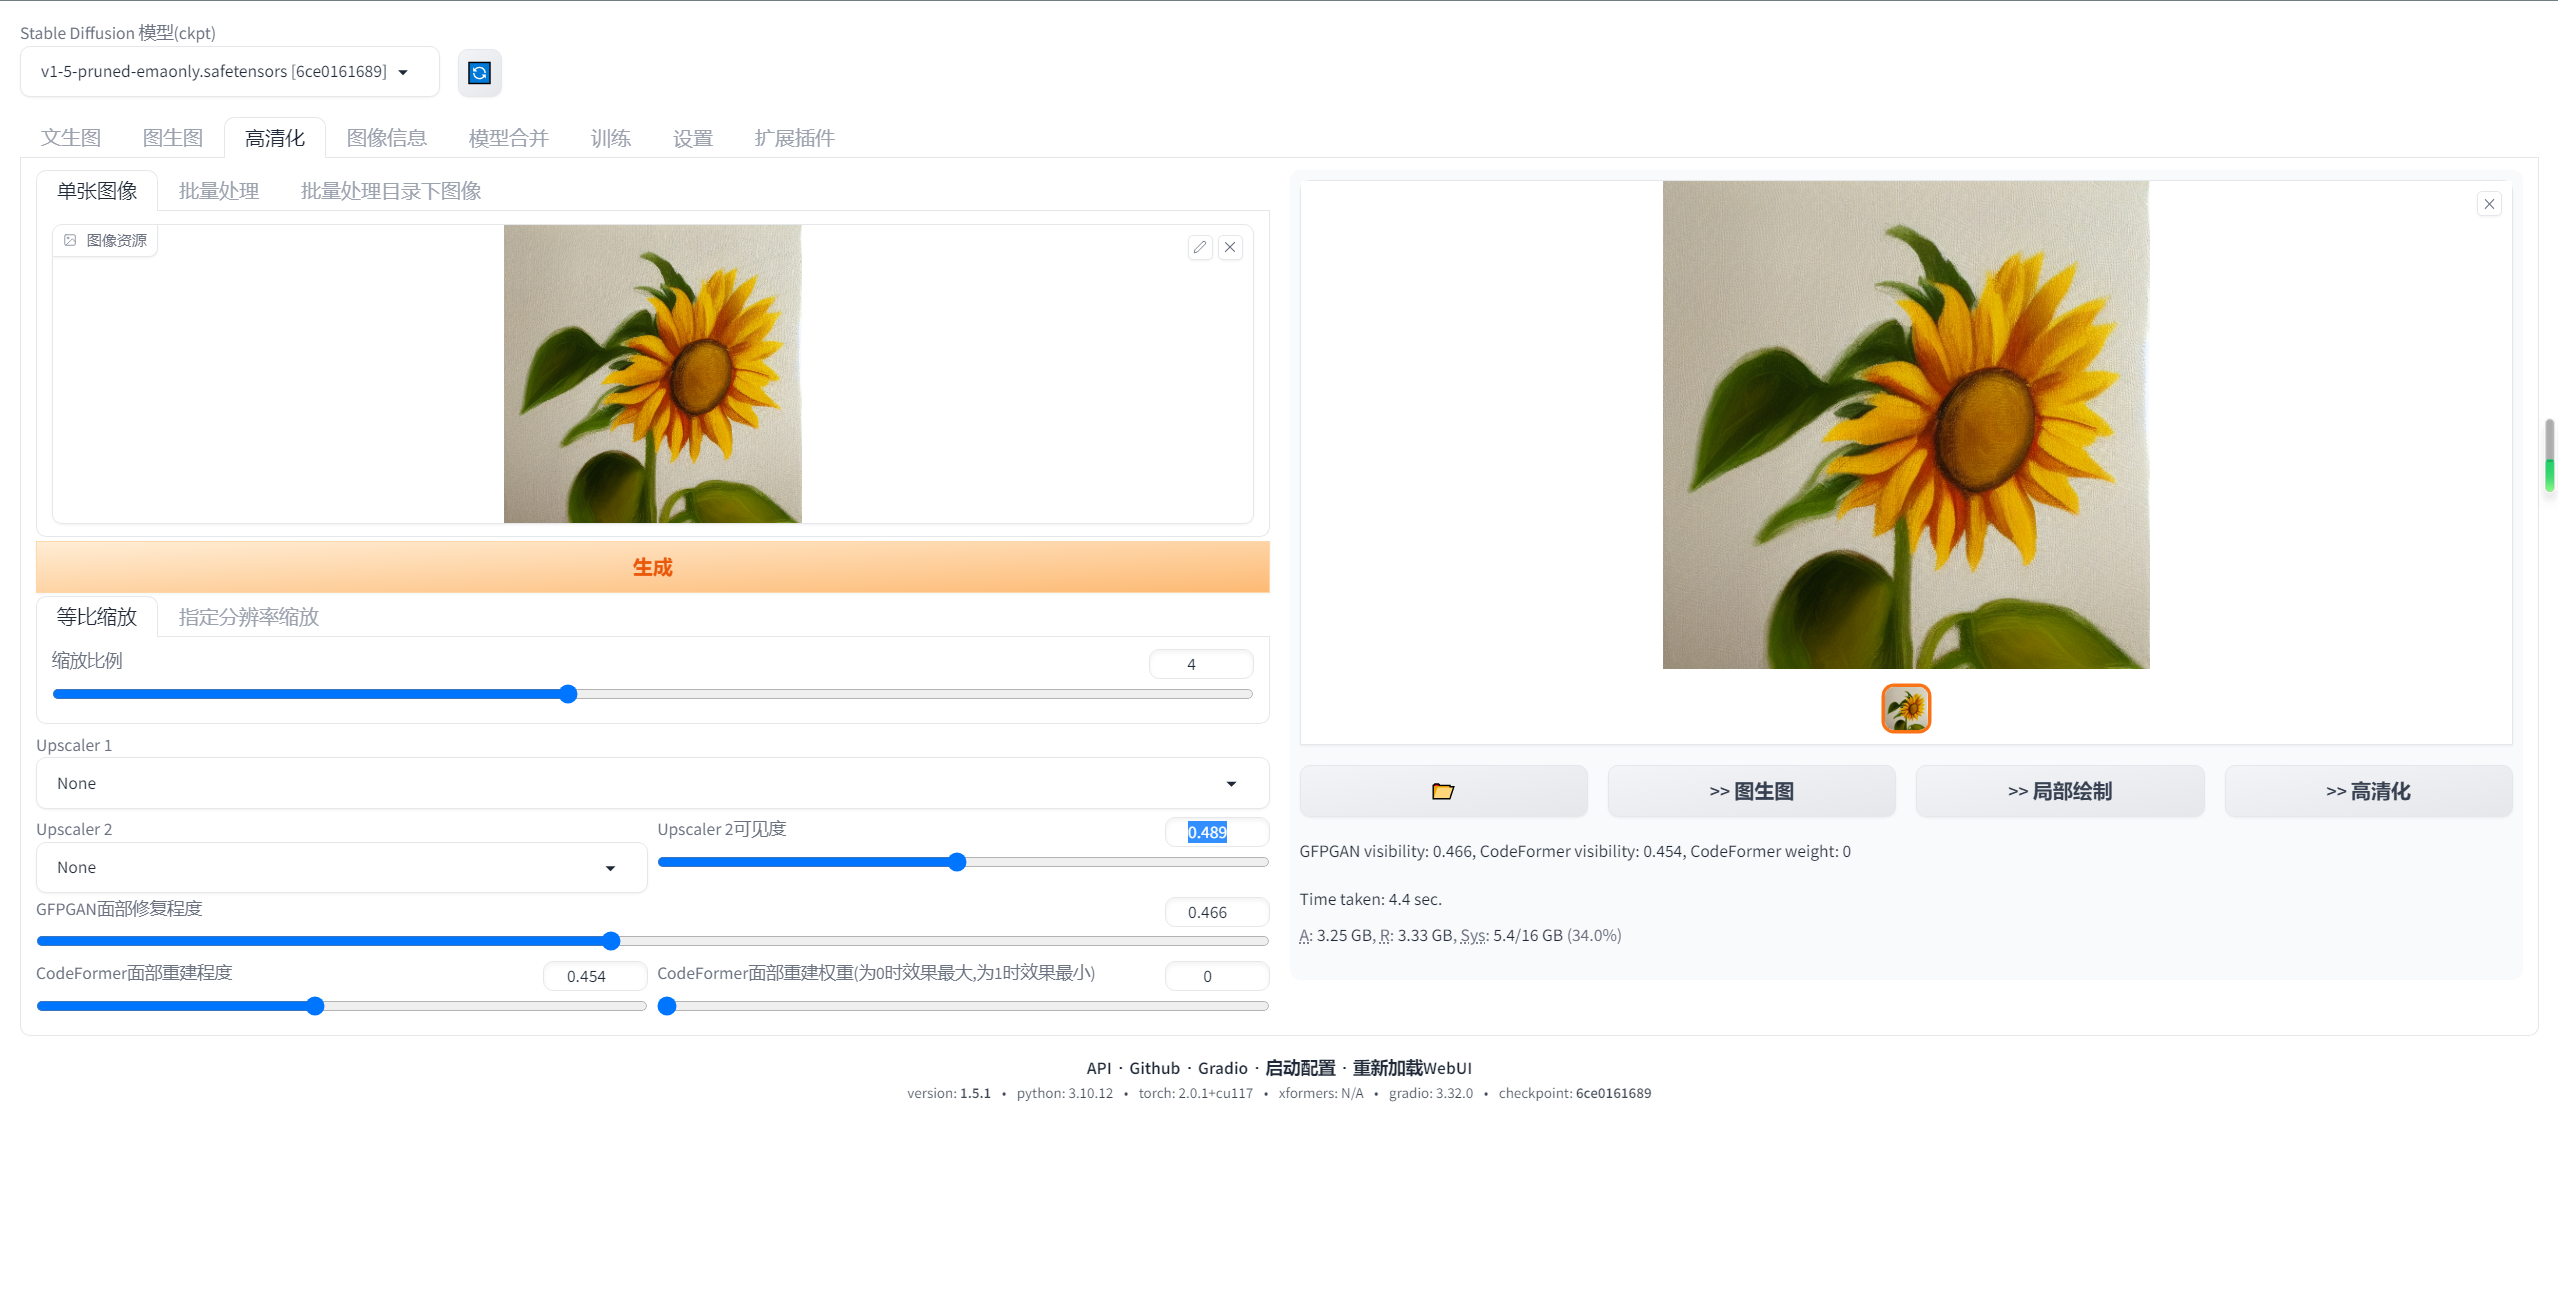Click the CodeFormer面部重建程度 value field
2558x1312 pixels.
click(x=594, y=976)
